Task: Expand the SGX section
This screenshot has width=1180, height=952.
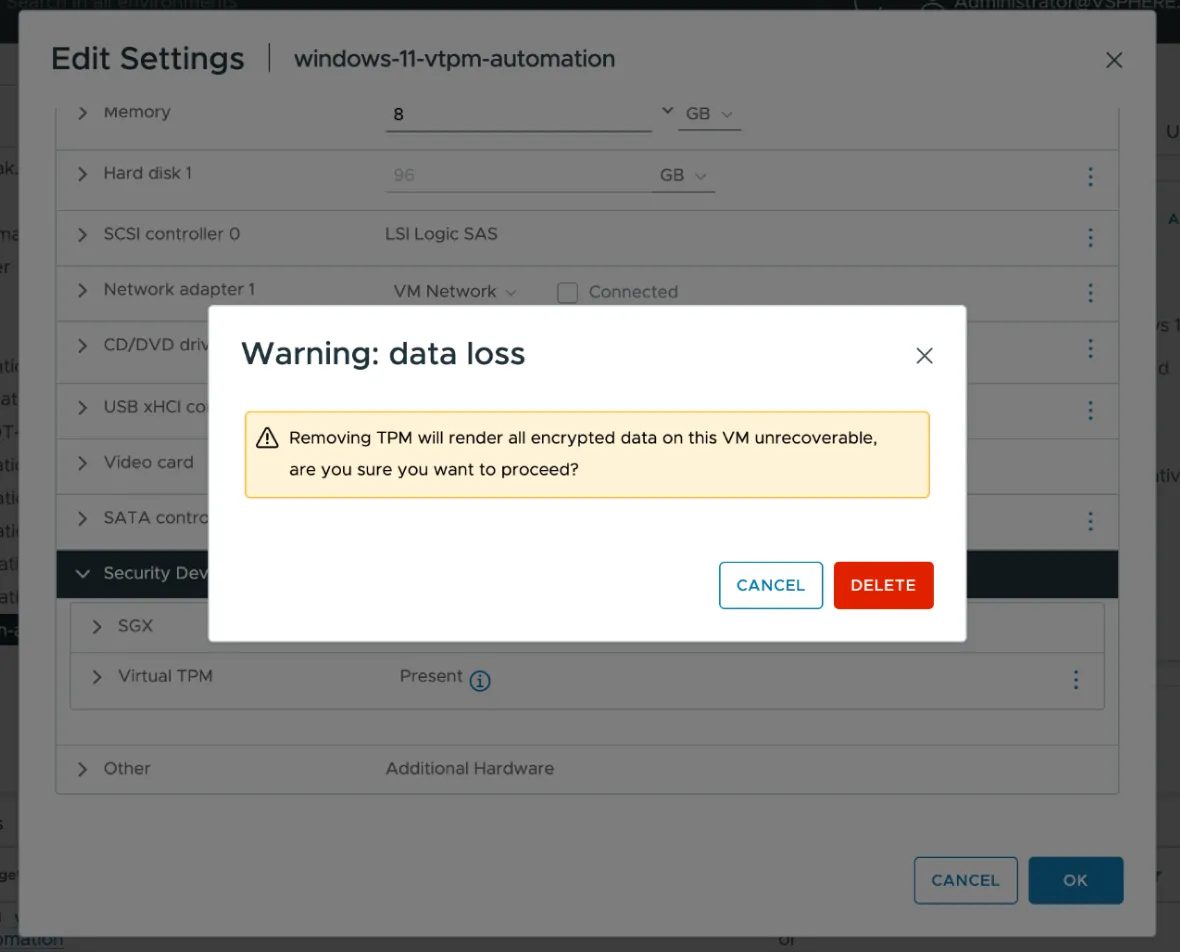Action: (x=96, y=626)
